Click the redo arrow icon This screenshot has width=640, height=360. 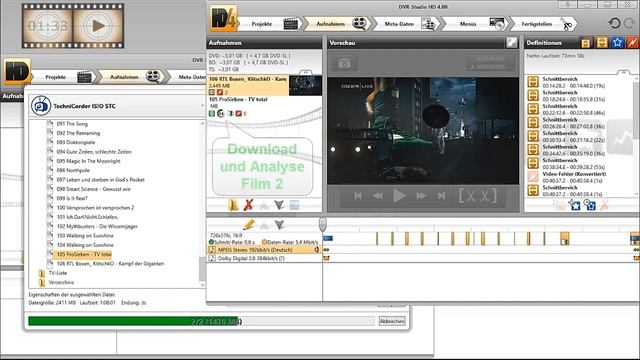click(x=630, y=23)
